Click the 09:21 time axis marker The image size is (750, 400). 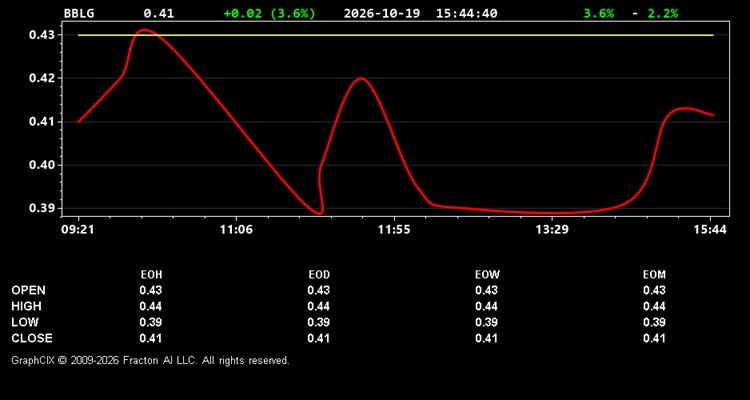click(x=78, y=230)
